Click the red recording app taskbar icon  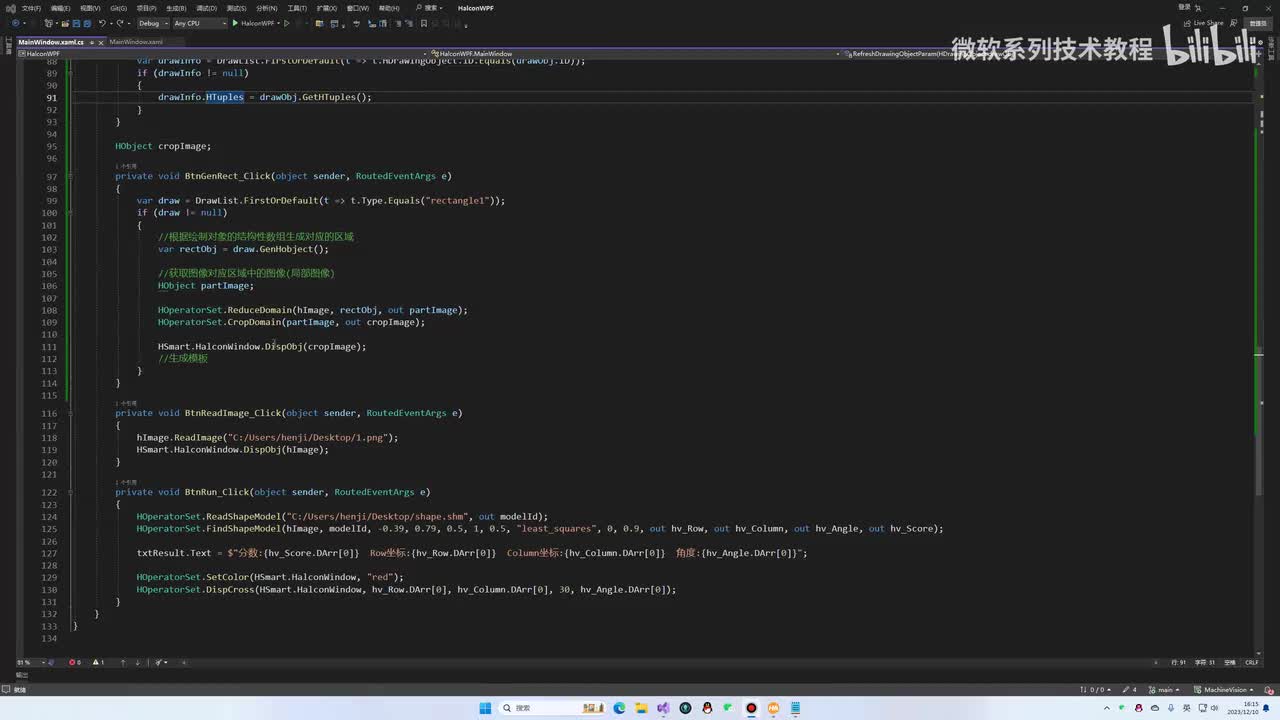tap(751, 708)
